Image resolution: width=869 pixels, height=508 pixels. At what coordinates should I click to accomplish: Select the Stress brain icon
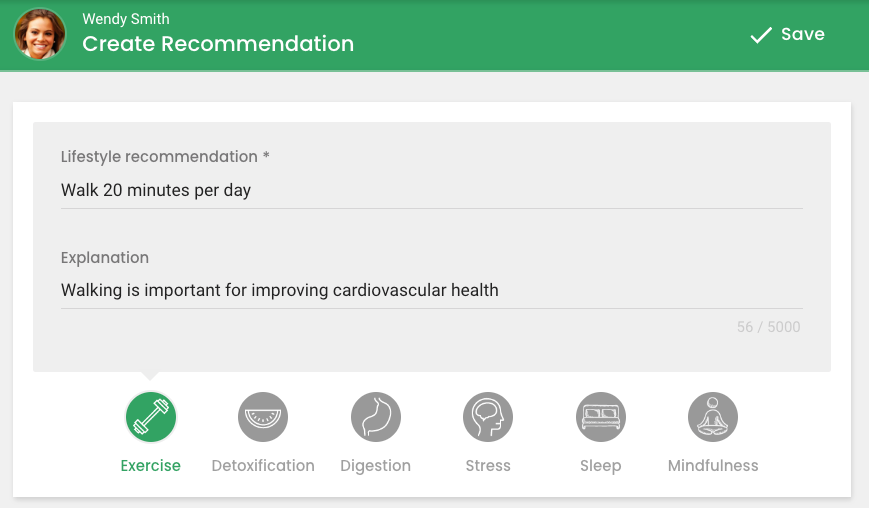pos(488,417)
